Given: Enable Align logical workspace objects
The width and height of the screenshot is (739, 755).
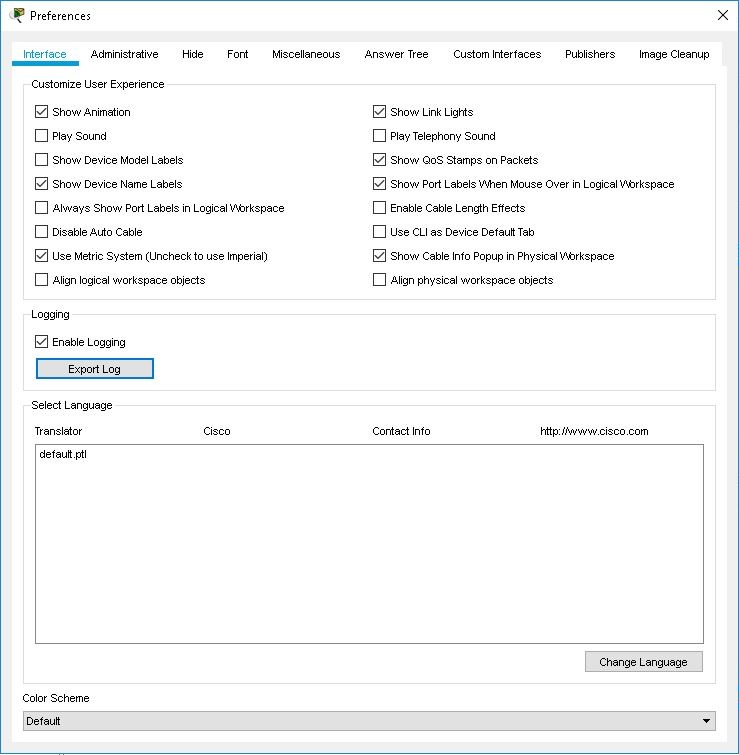Looking at the screenshot, I should (41, 280).
